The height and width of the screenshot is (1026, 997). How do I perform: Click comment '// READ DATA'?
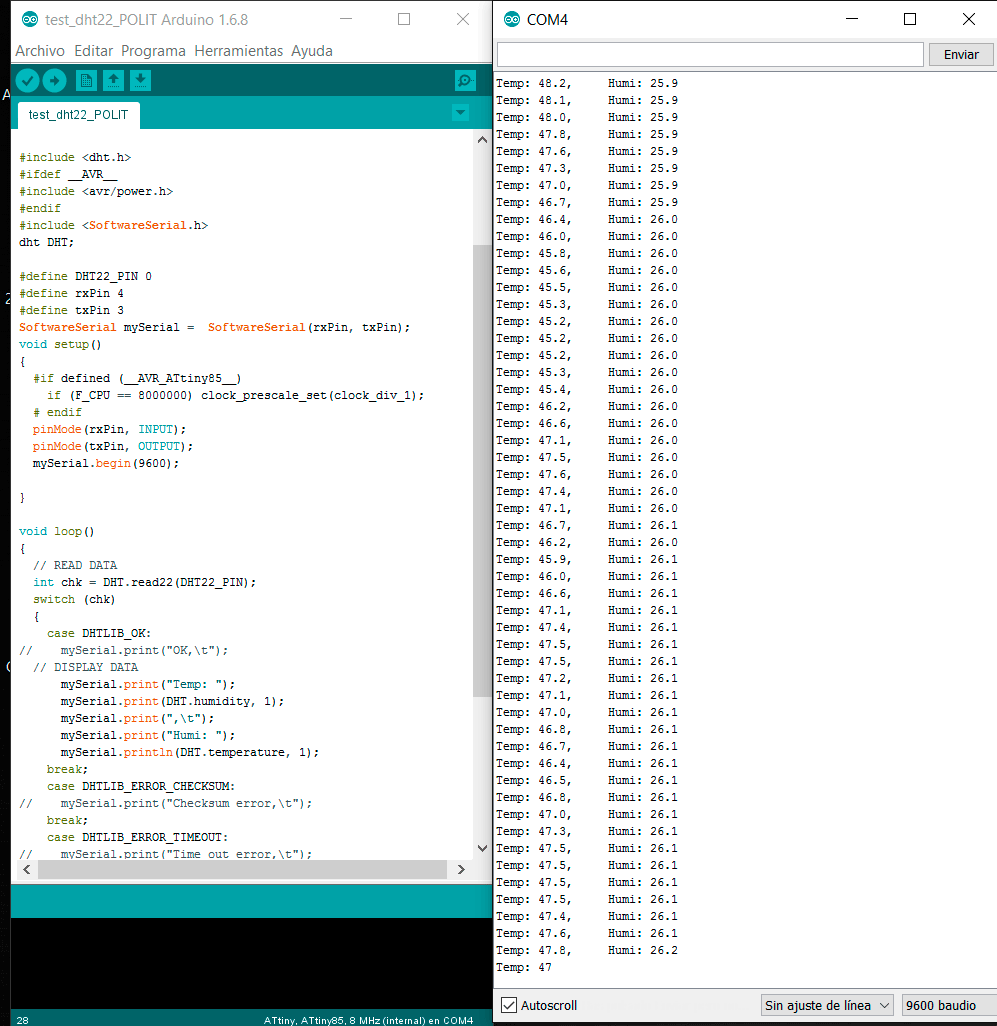coord(75,565)
